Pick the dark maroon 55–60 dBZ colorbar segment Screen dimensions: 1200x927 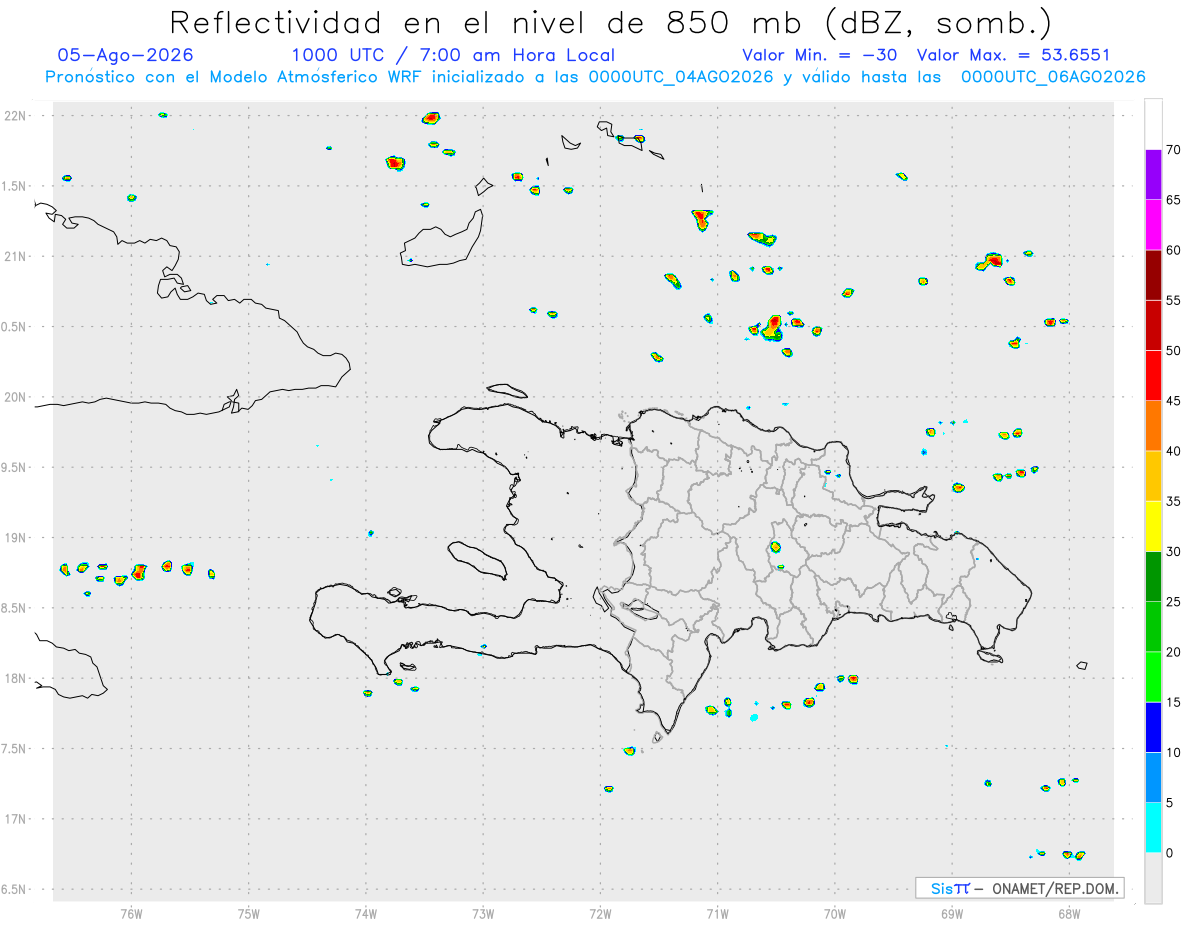(1153, 274)
